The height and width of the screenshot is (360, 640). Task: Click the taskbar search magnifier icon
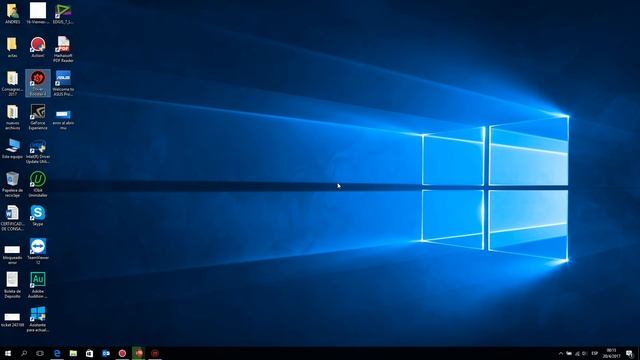(x=24, y=353)
